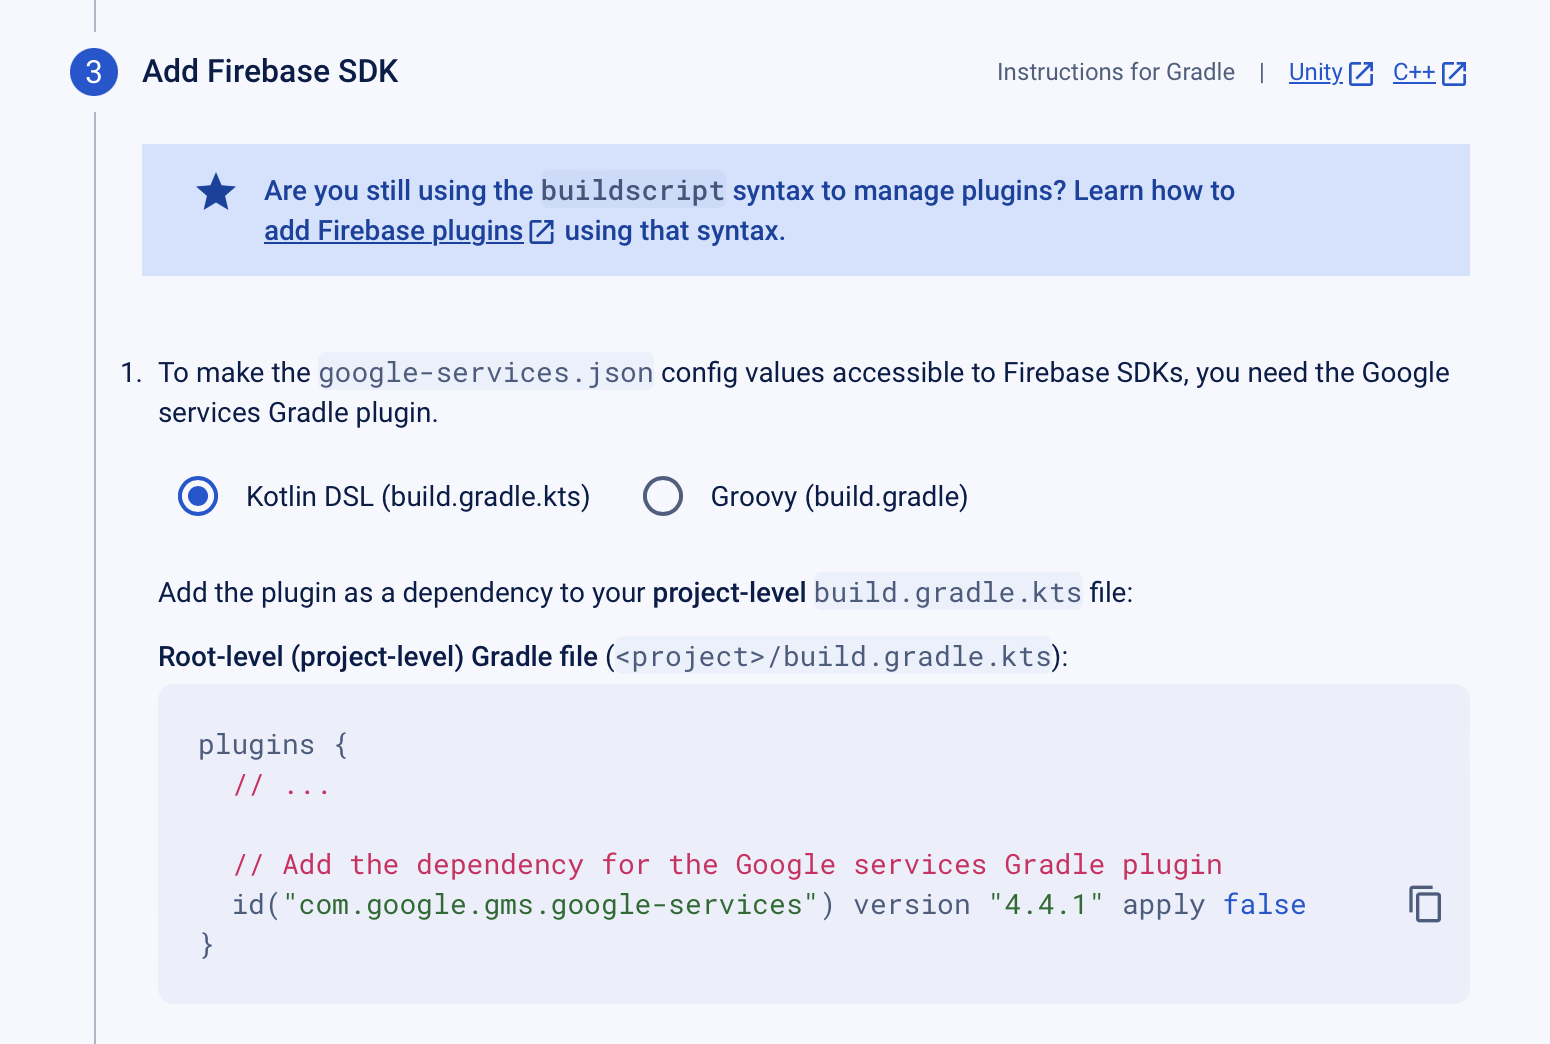Select the google-services.json code chip
Viewport: 1550px width, 1044px height.
[485, 372]
